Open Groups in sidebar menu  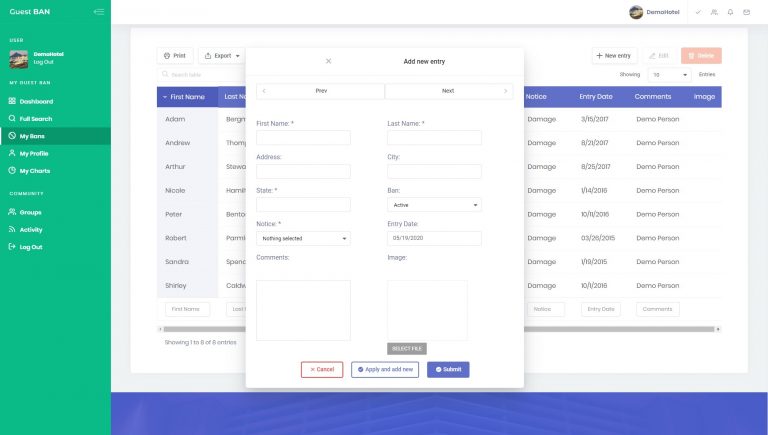[30, 212]
